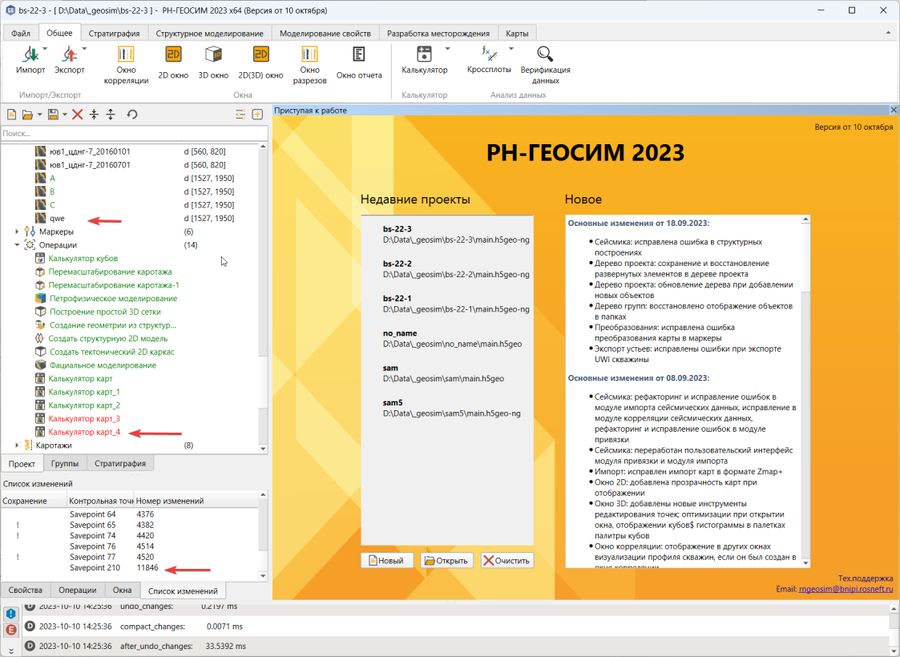The image size is (900, 657).
Task: Open the 3D окно window tool
Action: point(212,61)
